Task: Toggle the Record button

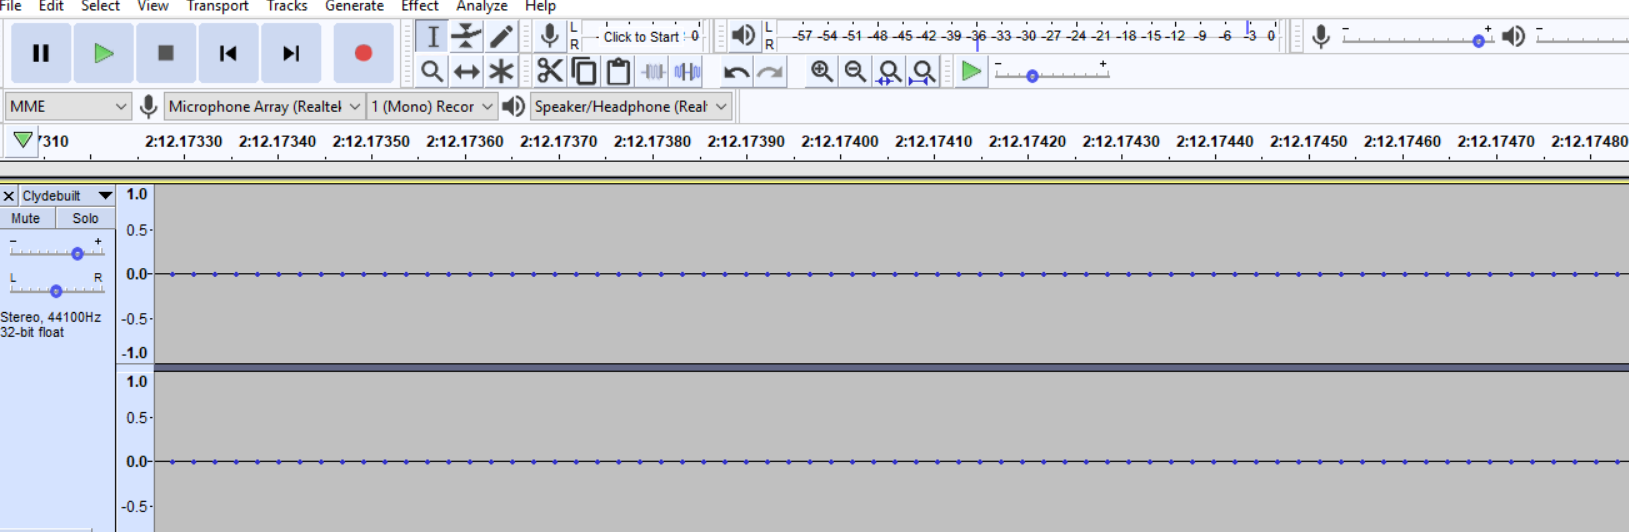Action: (x=363, y=53)
